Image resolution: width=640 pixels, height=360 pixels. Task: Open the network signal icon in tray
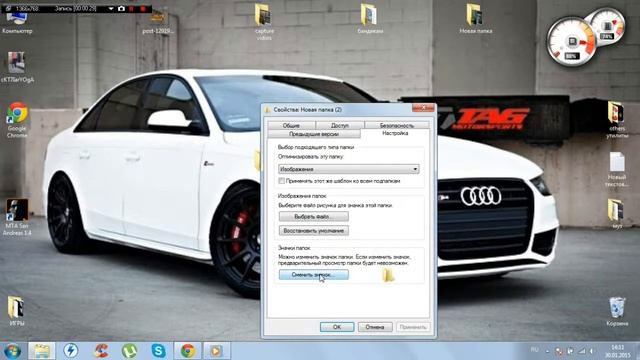pos(582,351)
